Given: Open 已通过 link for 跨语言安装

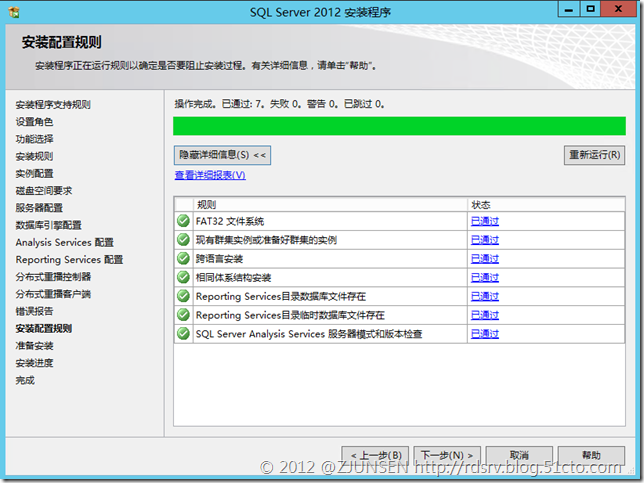Looking at the screenshot, I should click(485, 259).
